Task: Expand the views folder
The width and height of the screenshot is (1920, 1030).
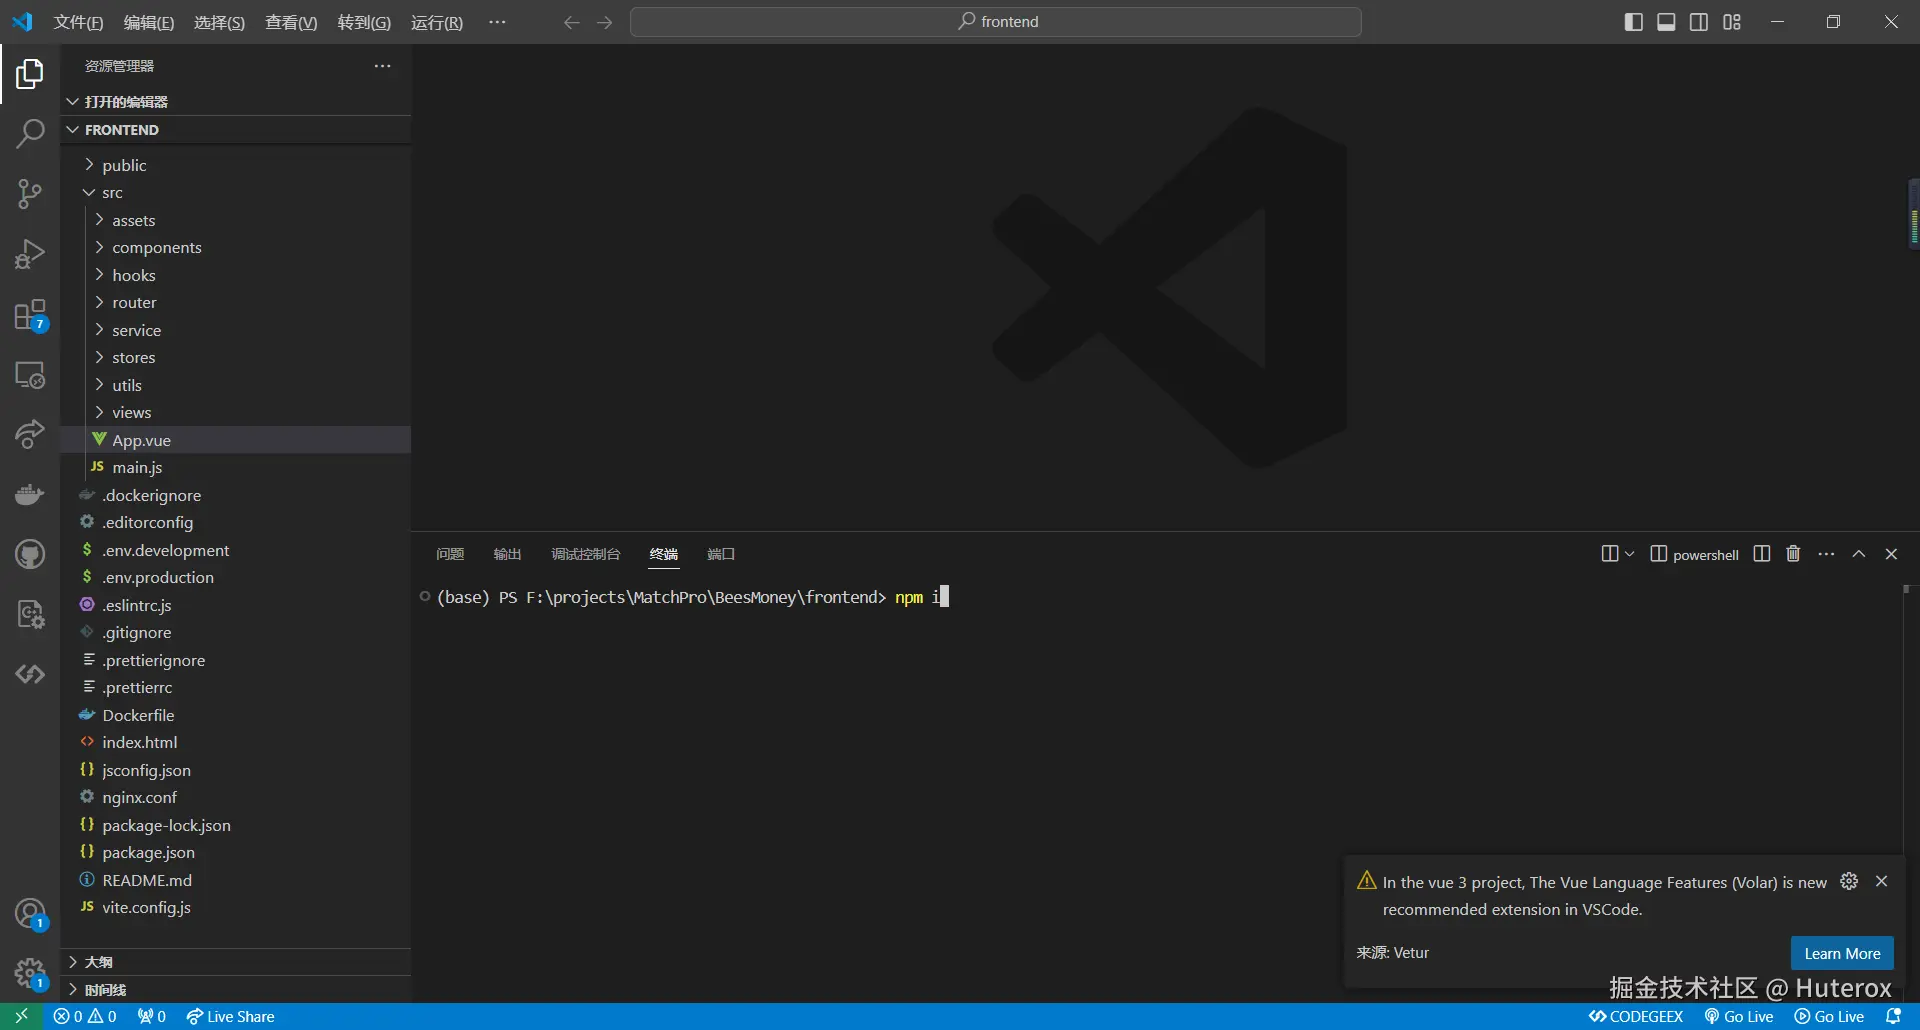Action: pyautogui.click(x=236, y=413)
